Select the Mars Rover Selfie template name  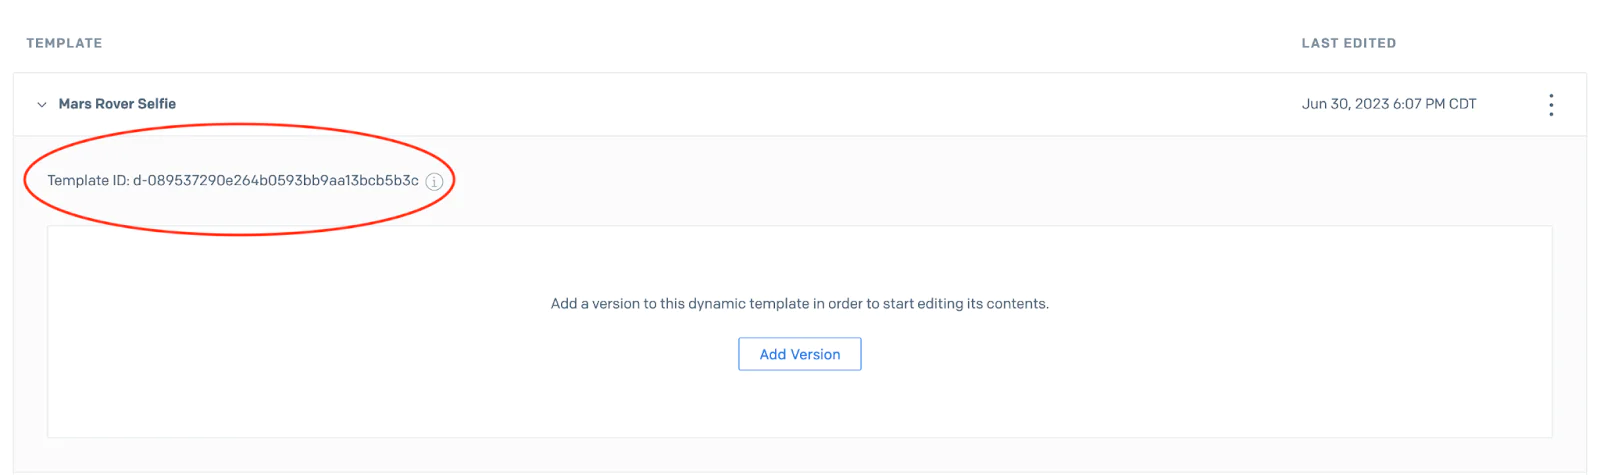tap(117, 104)
